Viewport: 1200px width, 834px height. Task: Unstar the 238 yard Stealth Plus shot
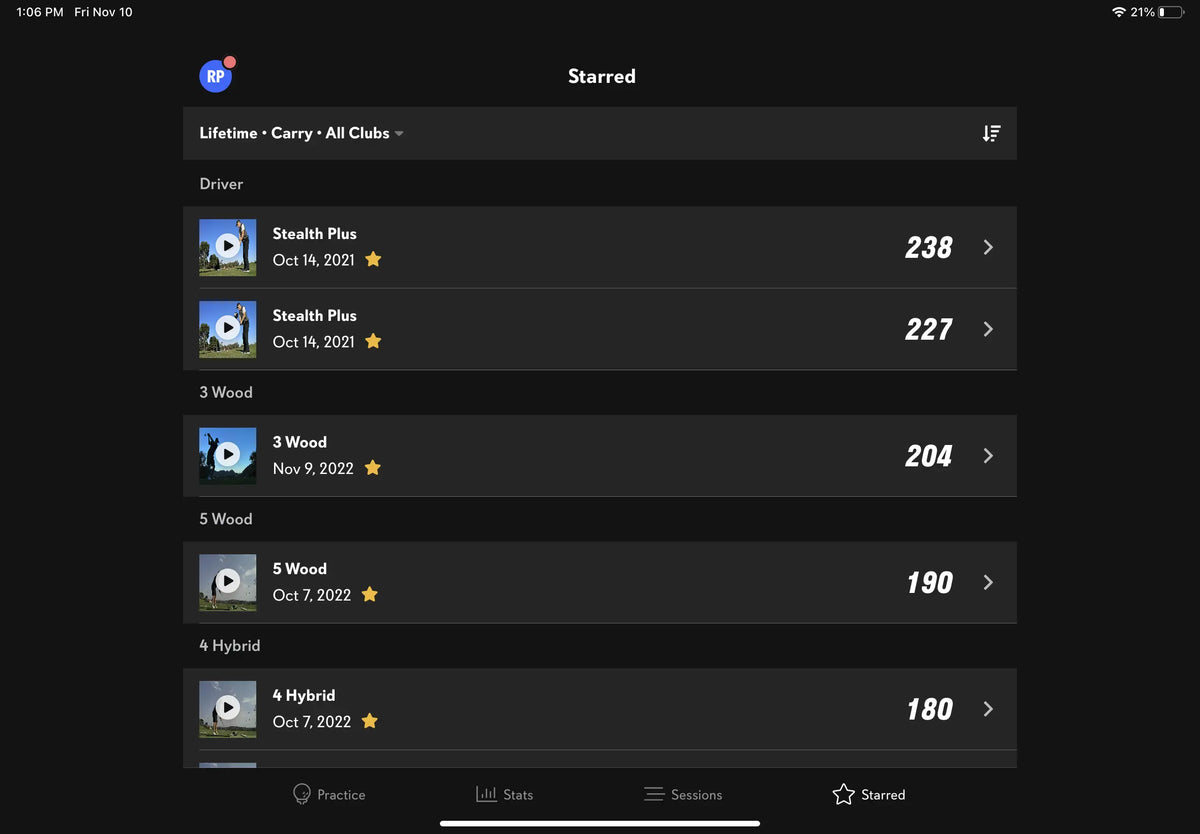click(373, 259)
